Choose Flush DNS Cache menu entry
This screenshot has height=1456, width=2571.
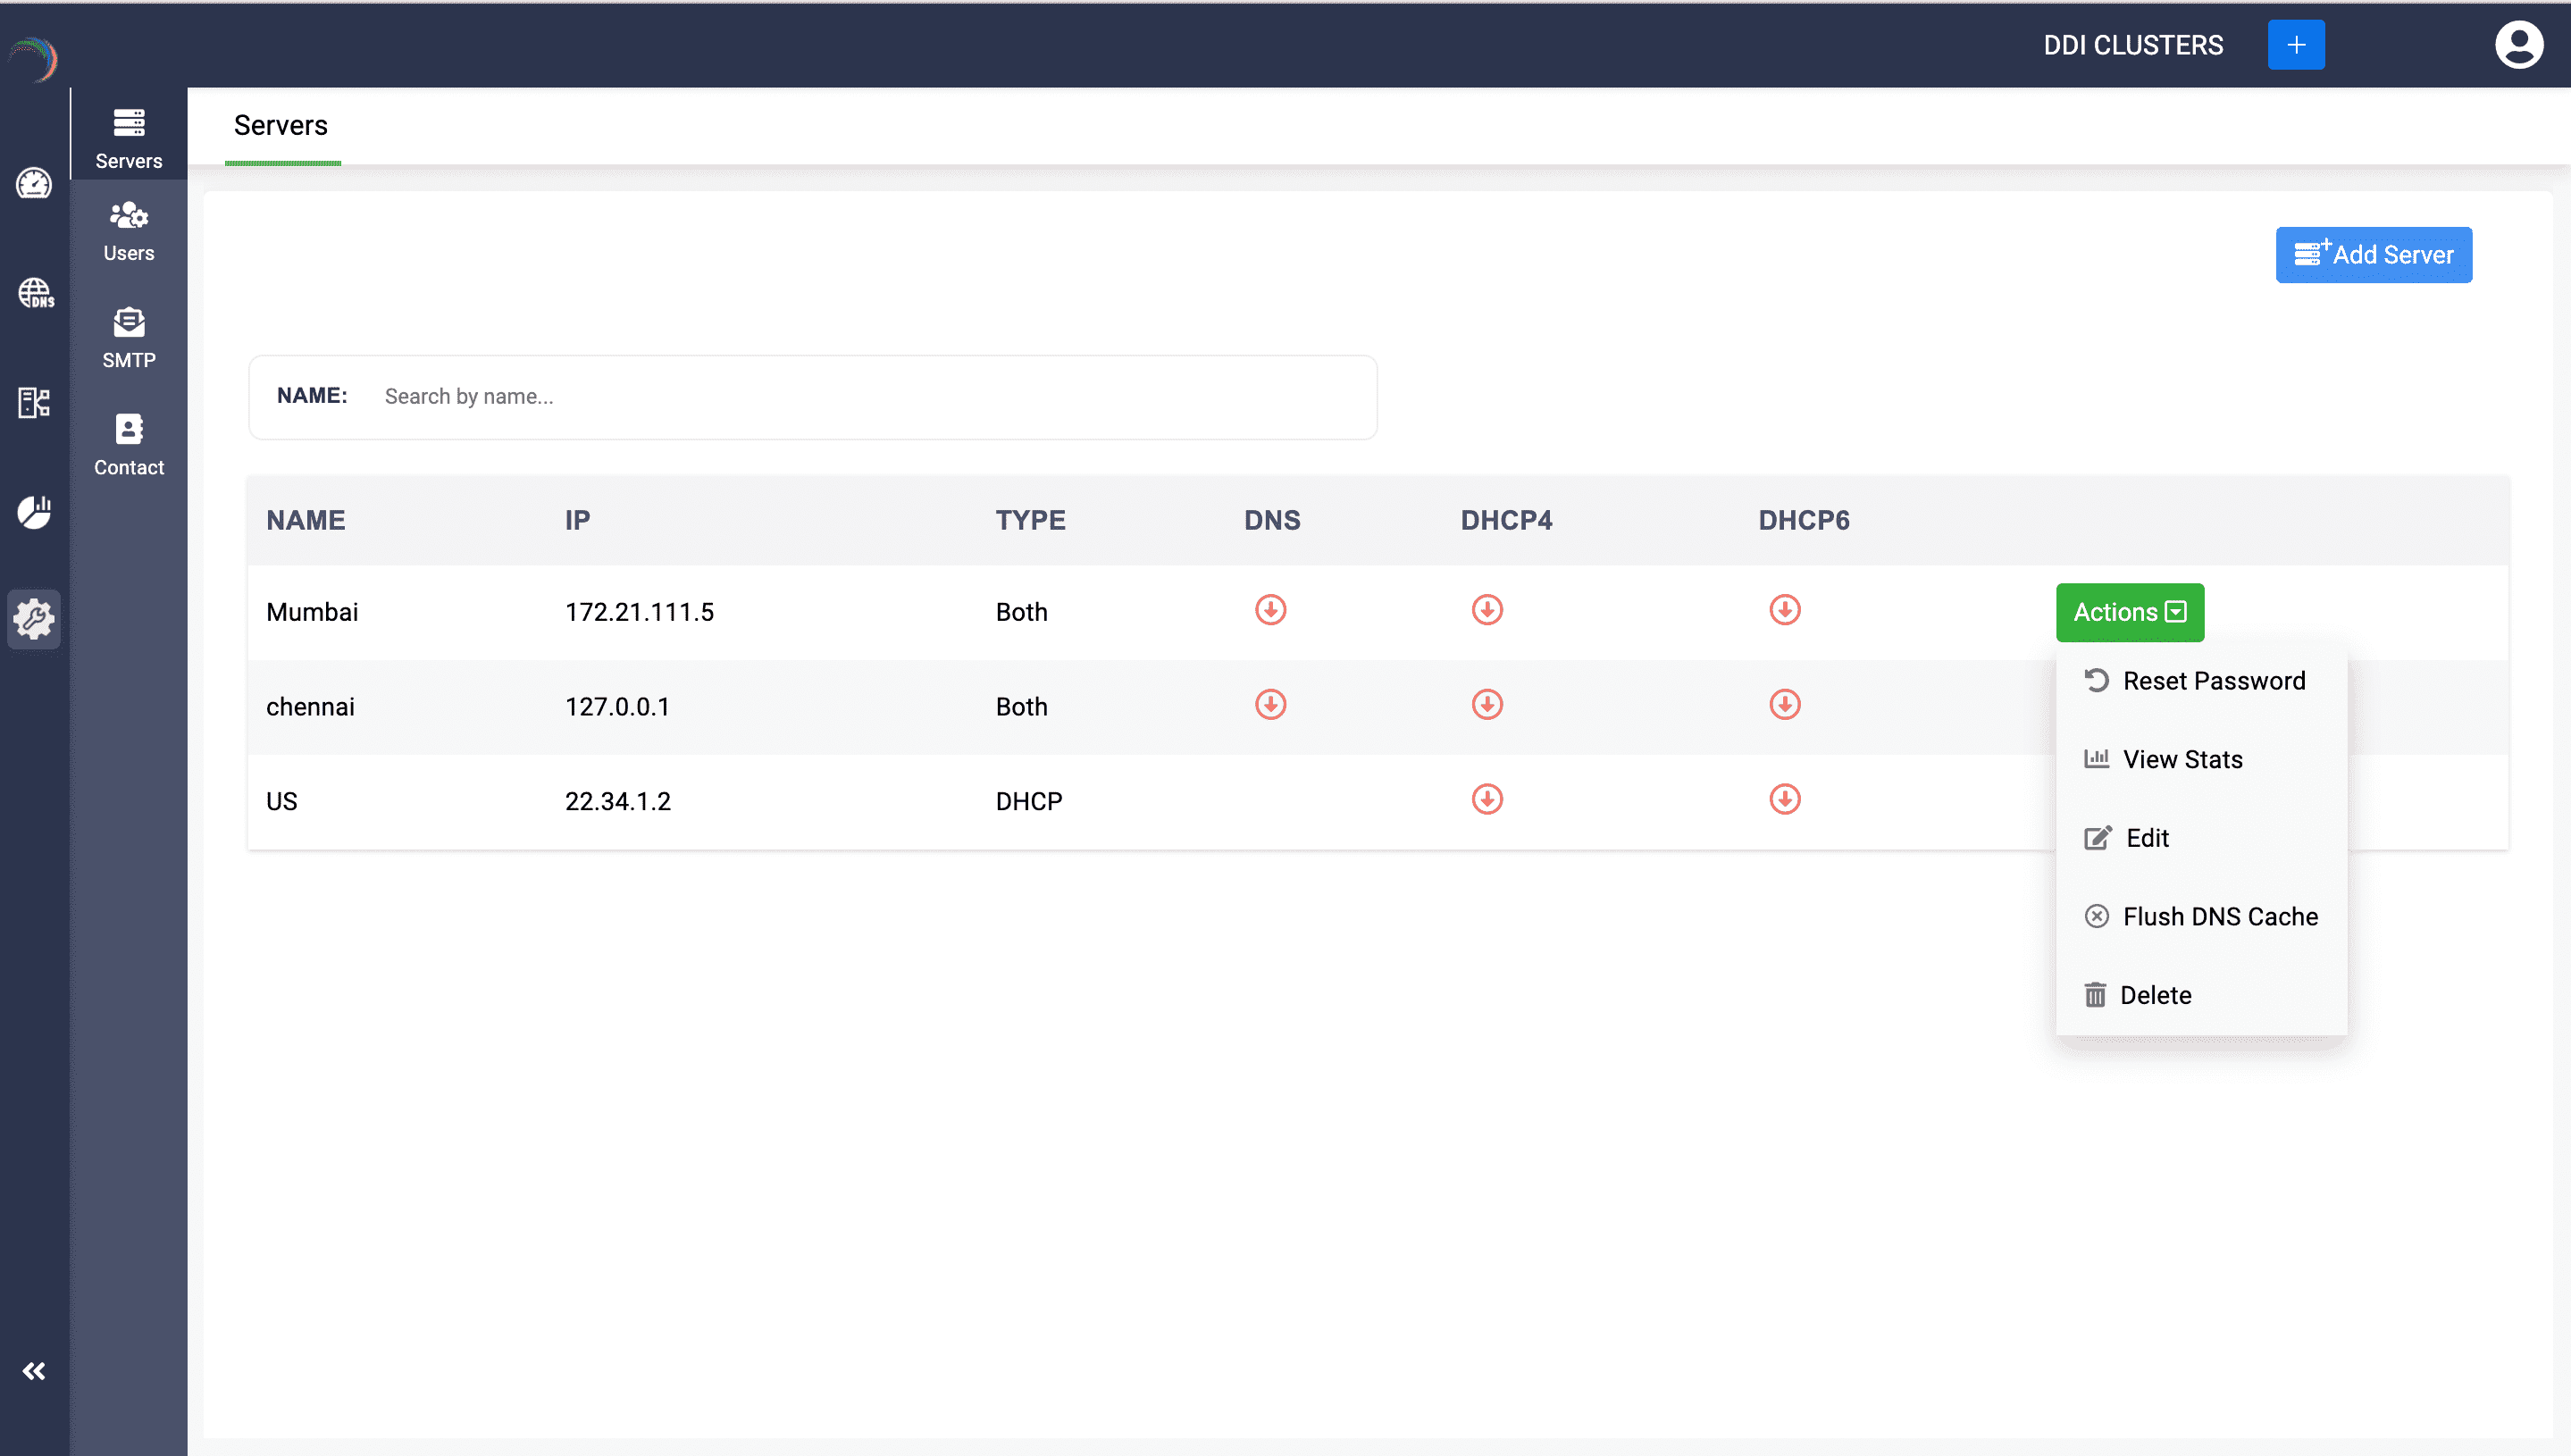[x=2220, y=916]
